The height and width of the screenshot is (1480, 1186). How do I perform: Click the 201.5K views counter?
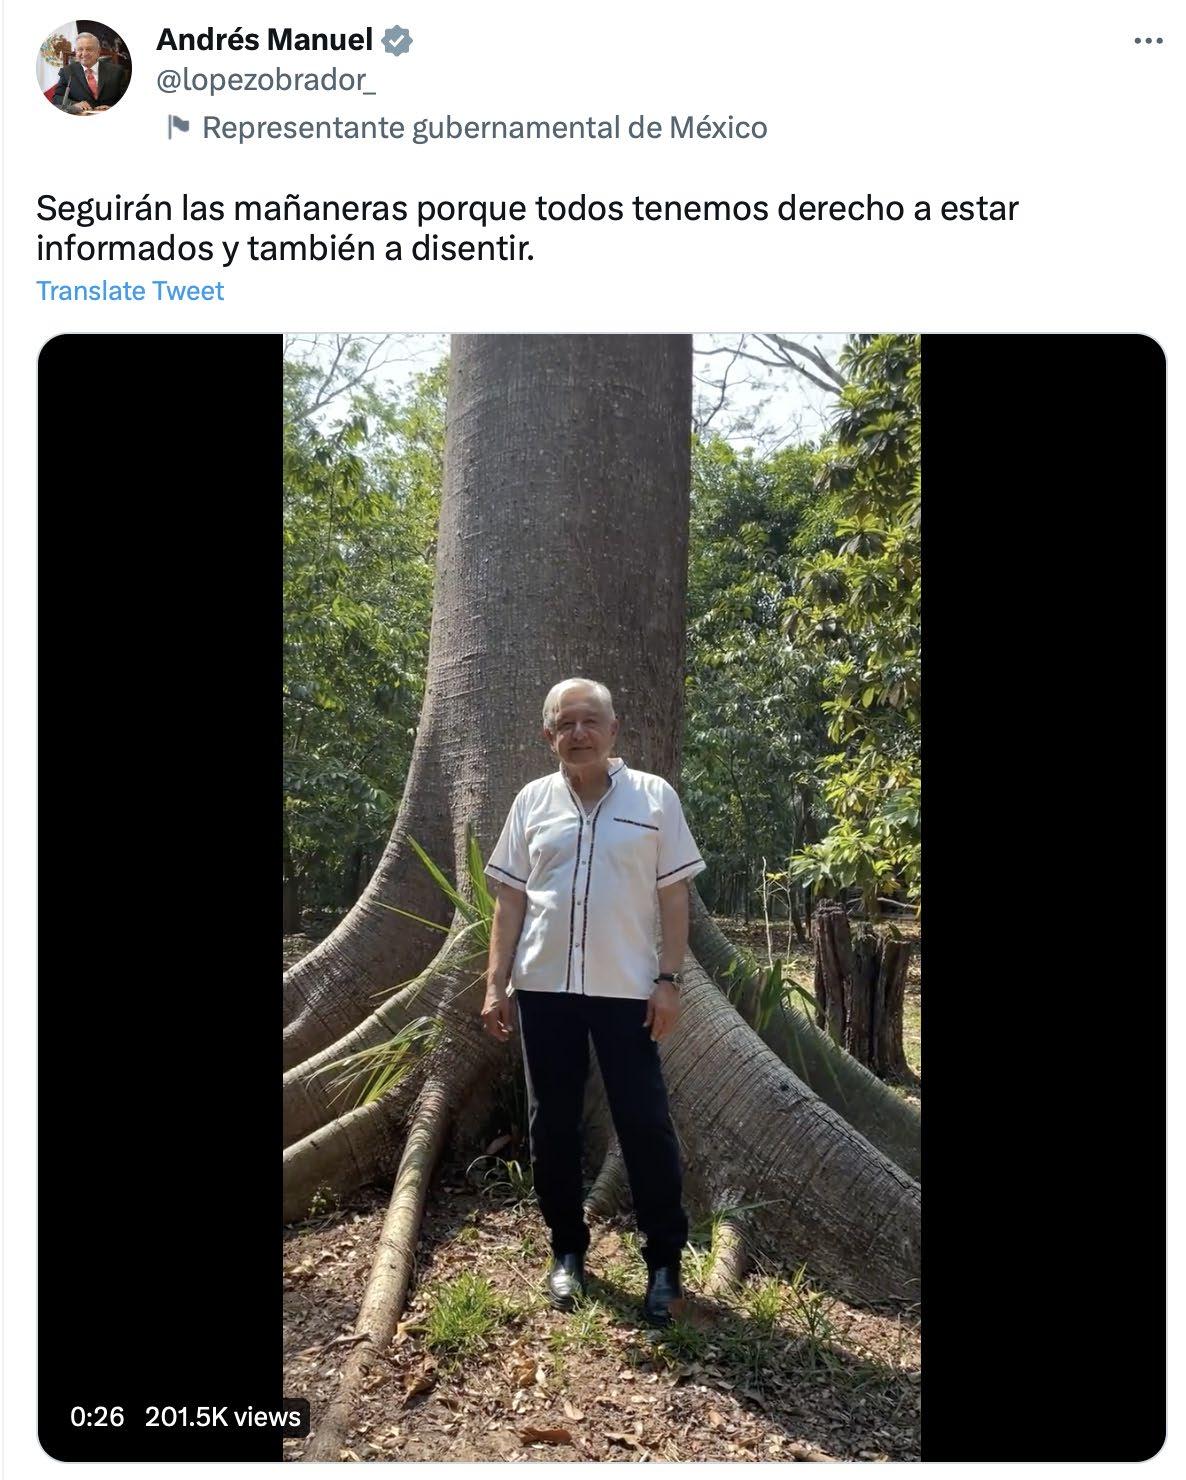(222, 1417)
